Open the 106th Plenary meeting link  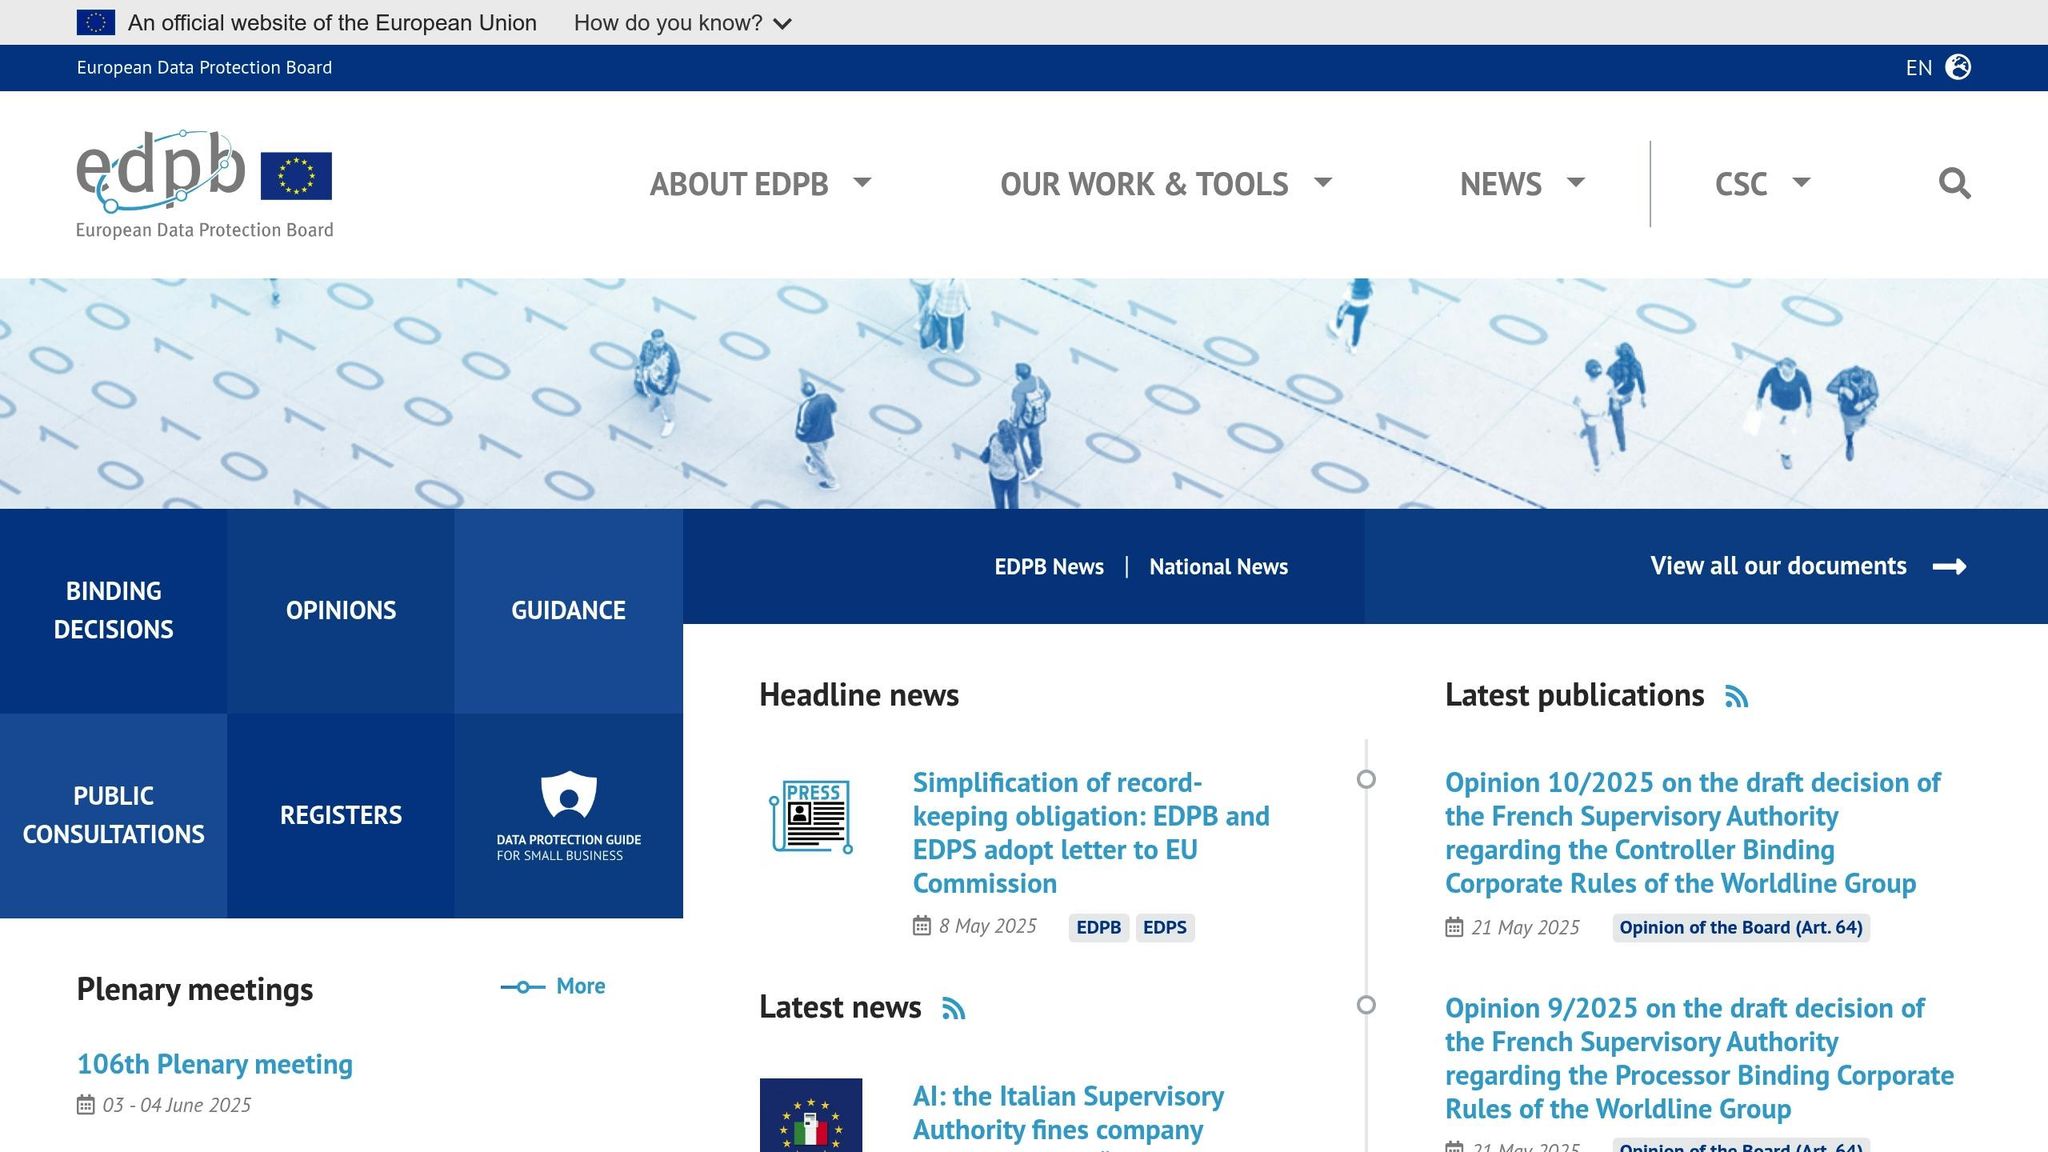tap(215, 1064)
